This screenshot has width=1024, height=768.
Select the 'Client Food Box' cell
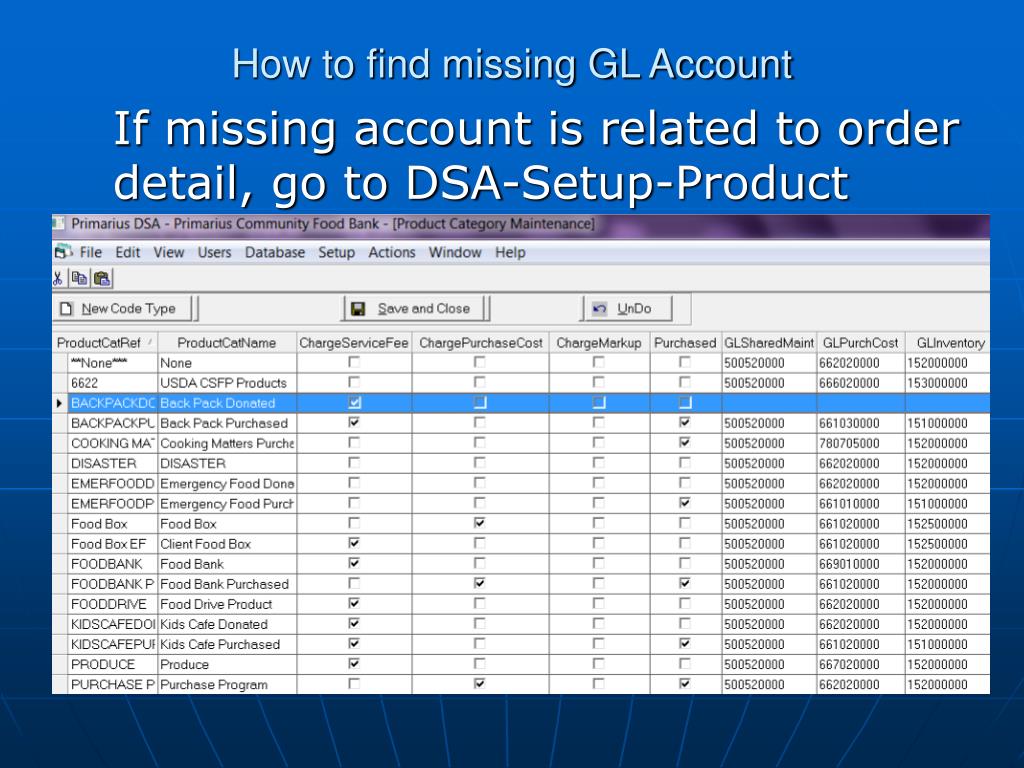227,543
